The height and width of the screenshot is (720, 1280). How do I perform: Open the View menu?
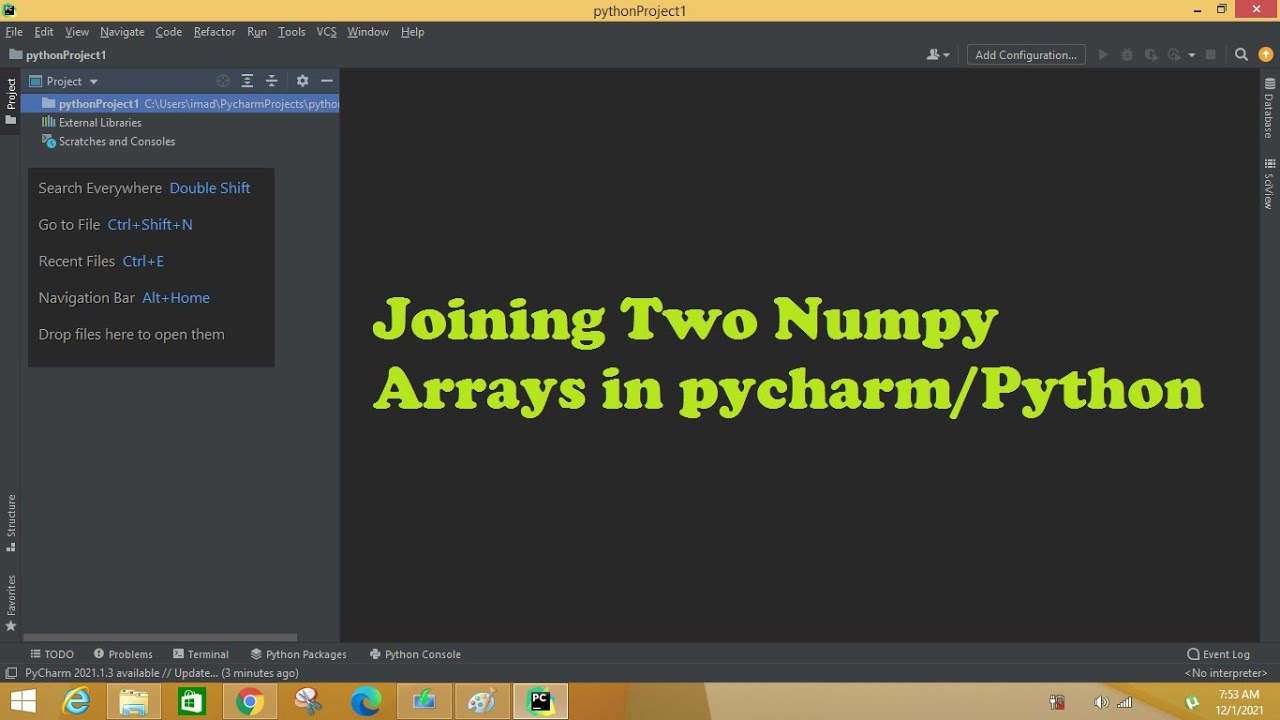tap(77, 32)
